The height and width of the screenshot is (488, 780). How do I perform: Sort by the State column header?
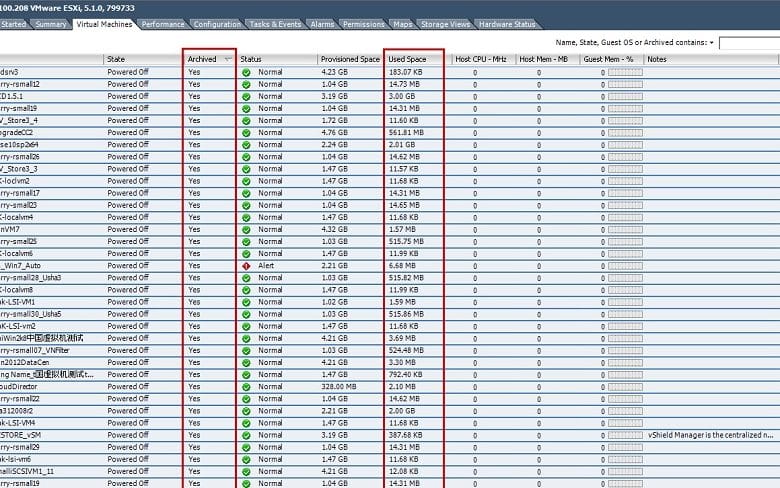coord(143,59)
